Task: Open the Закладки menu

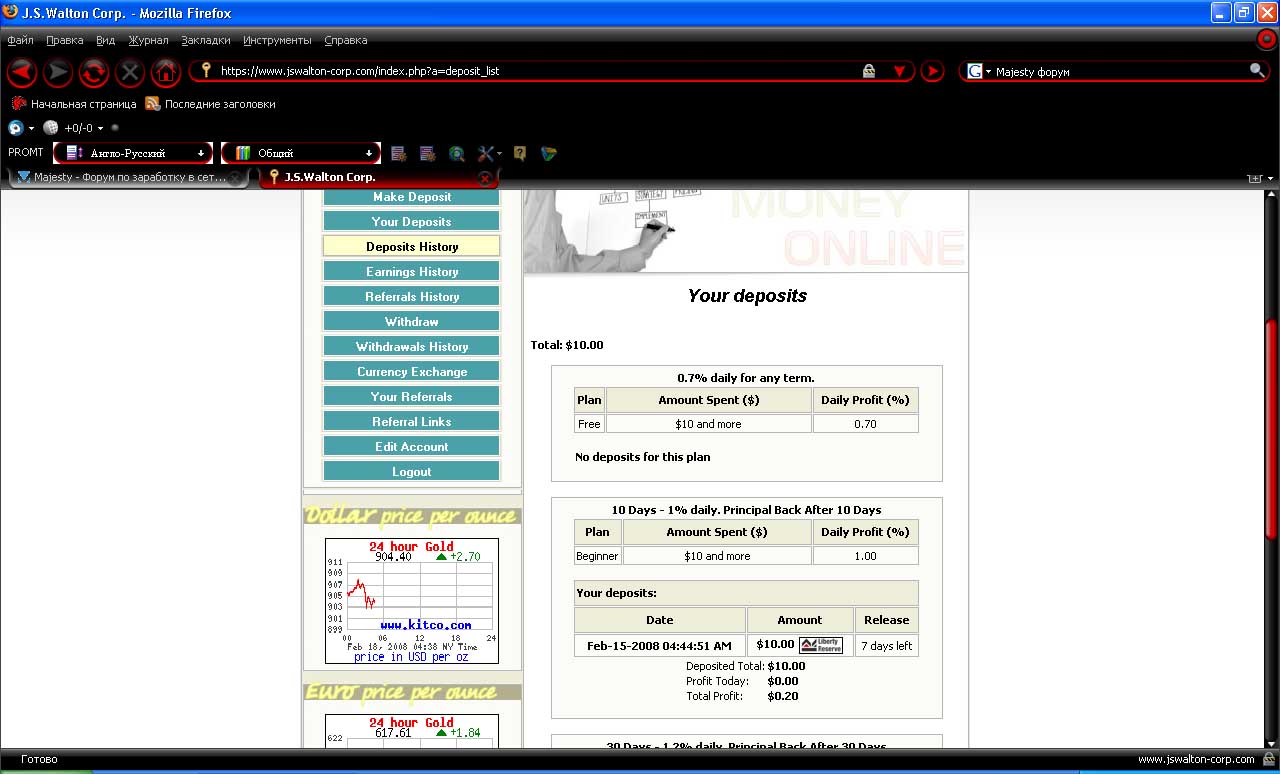Action: [206, 40]
